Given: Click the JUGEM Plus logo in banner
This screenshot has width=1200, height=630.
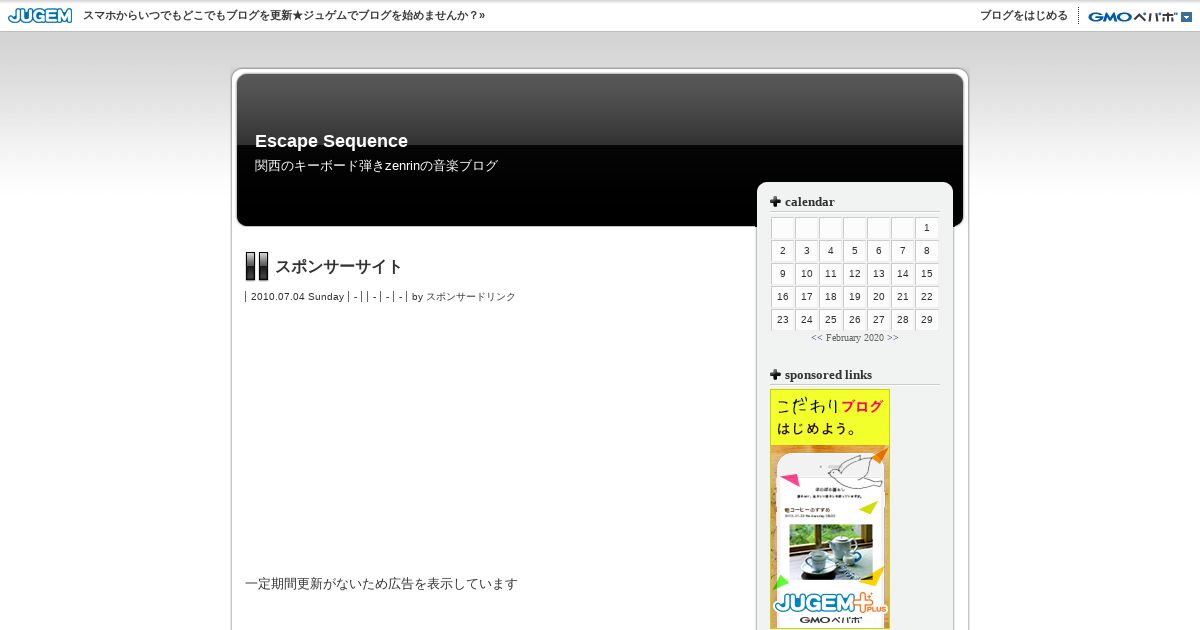Looking at the screenshot, I should (x=830, y=604).
